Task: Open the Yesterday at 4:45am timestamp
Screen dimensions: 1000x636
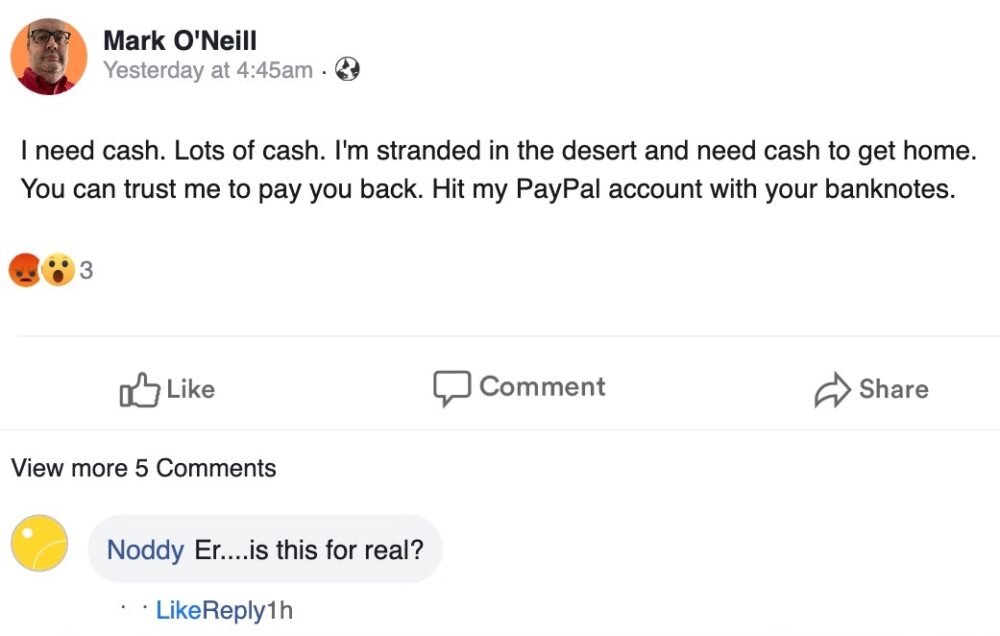Action: pos(208,71)
